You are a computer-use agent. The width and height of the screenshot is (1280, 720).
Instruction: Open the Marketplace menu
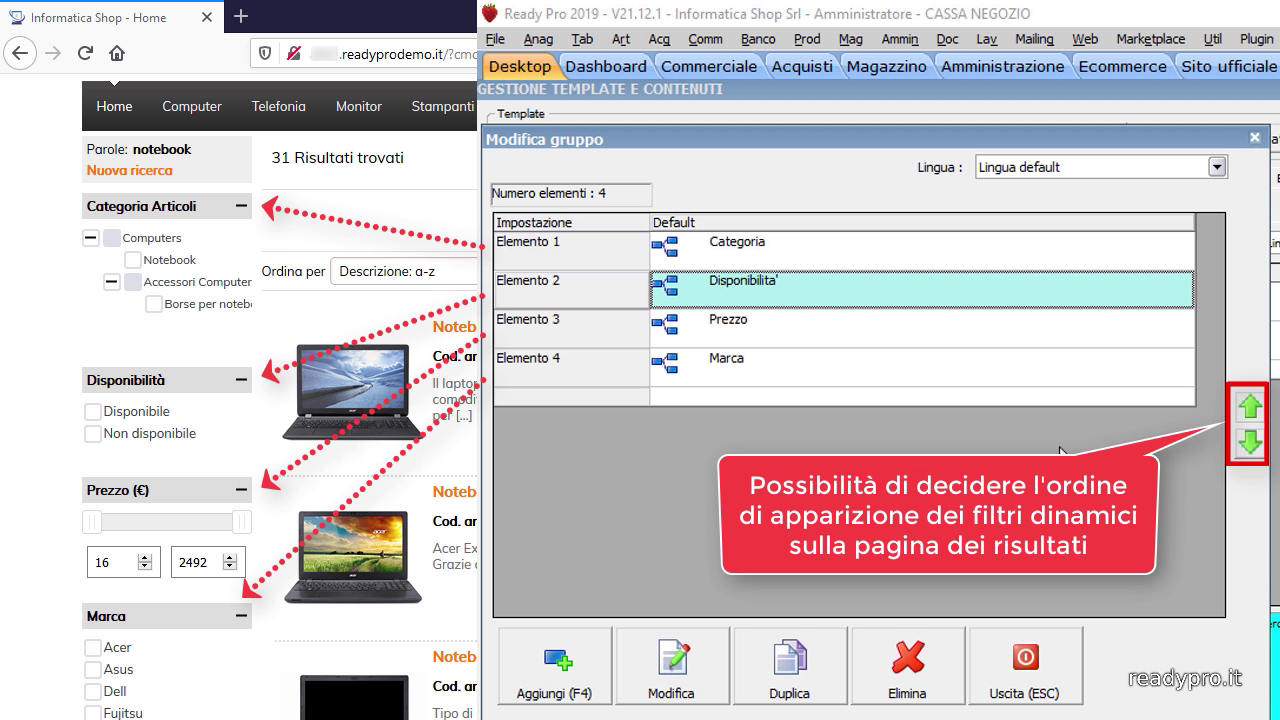(x=1150, y=39)
